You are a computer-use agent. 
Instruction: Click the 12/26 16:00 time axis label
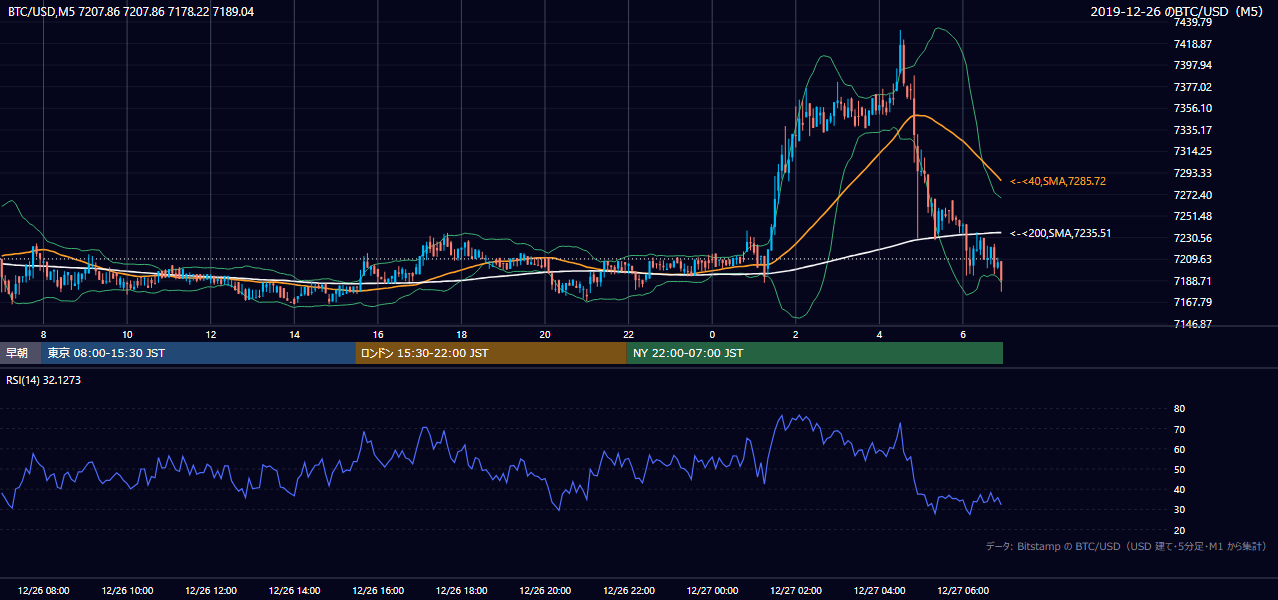pos(378,591)
